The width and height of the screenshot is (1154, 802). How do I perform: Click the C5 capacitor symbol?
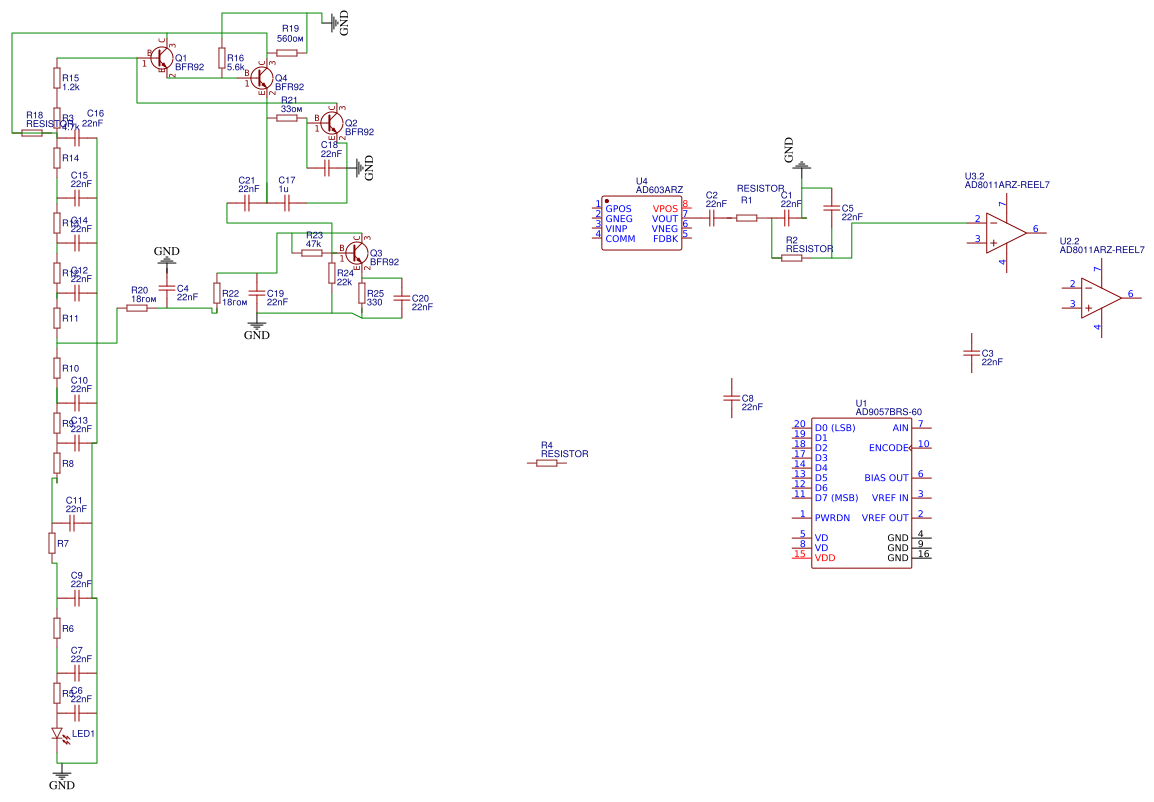coord(831,208)
